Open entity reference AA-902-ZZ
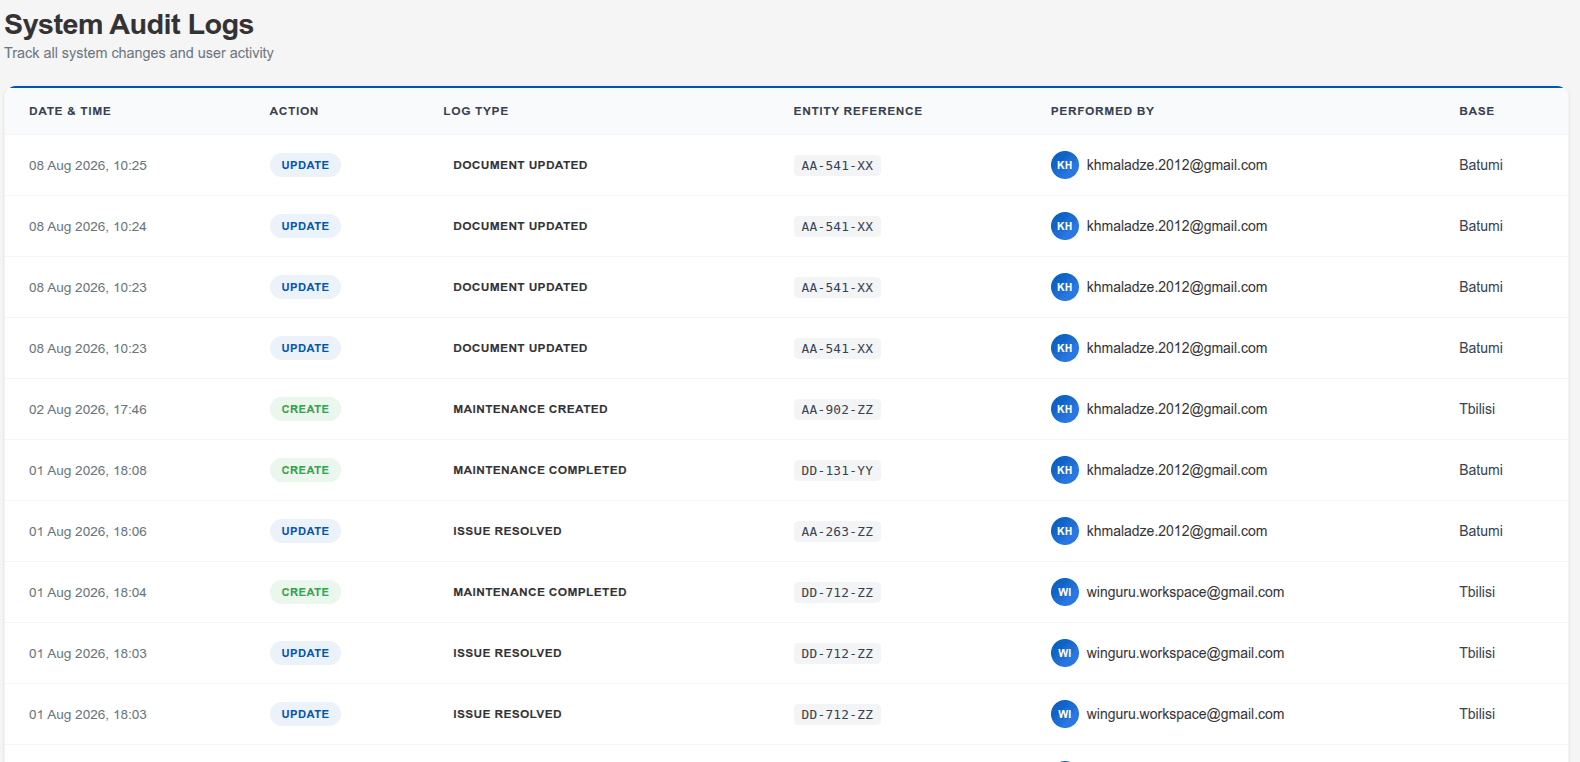1580x762 pixels. click(837, 410)
